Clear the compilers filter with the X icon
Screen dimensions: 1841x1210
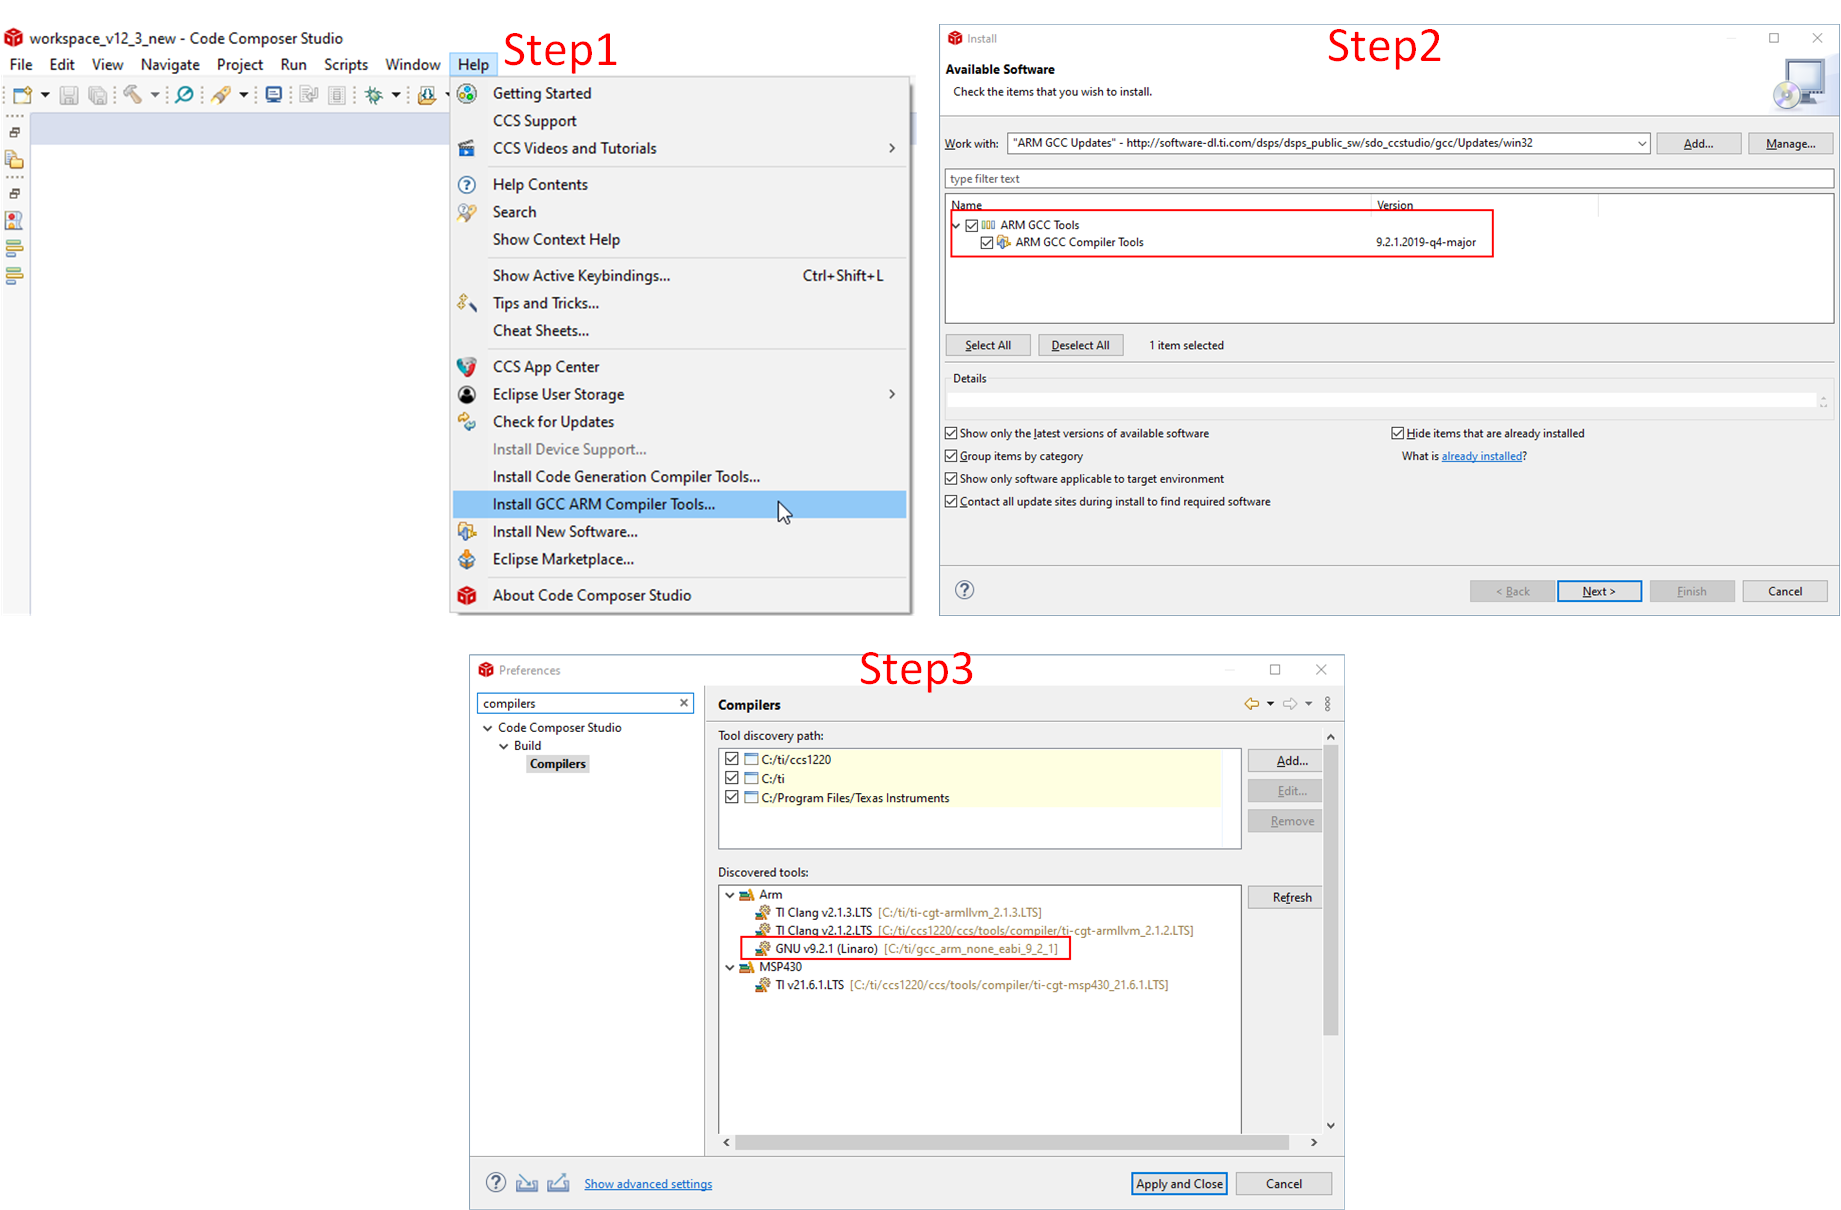684,703
